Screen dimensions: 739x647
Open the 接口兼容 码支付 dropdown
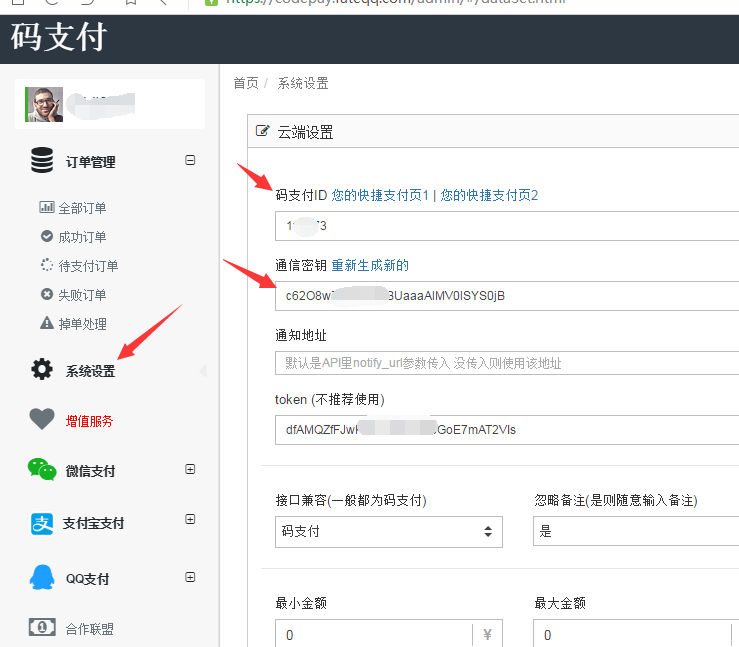tap(389, 532)
